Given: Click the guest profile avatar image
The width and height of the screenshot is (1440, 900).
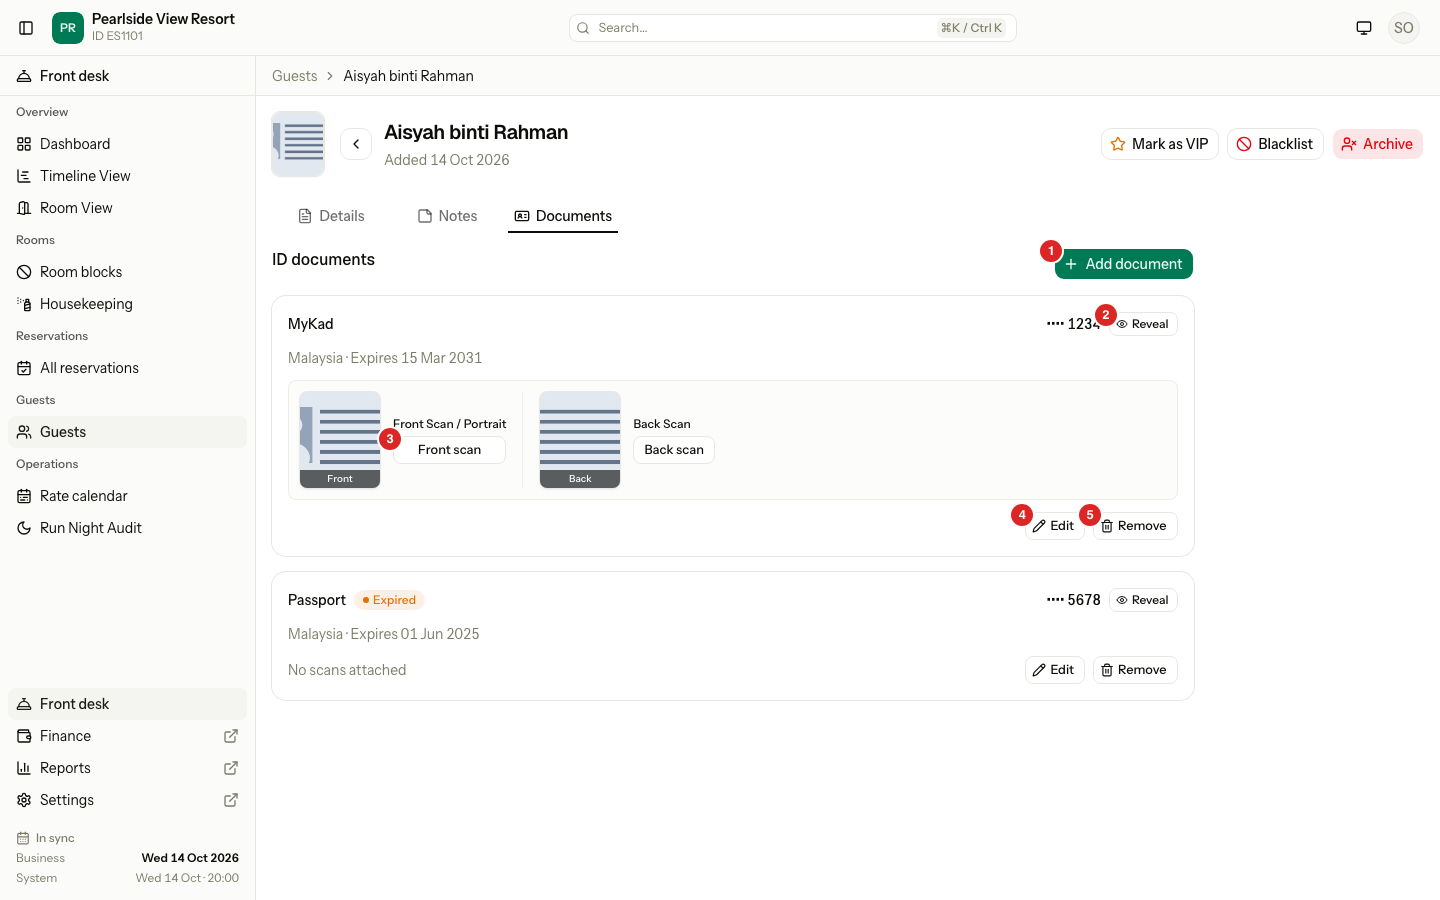Looking at the screenshot, I should 298,144.
